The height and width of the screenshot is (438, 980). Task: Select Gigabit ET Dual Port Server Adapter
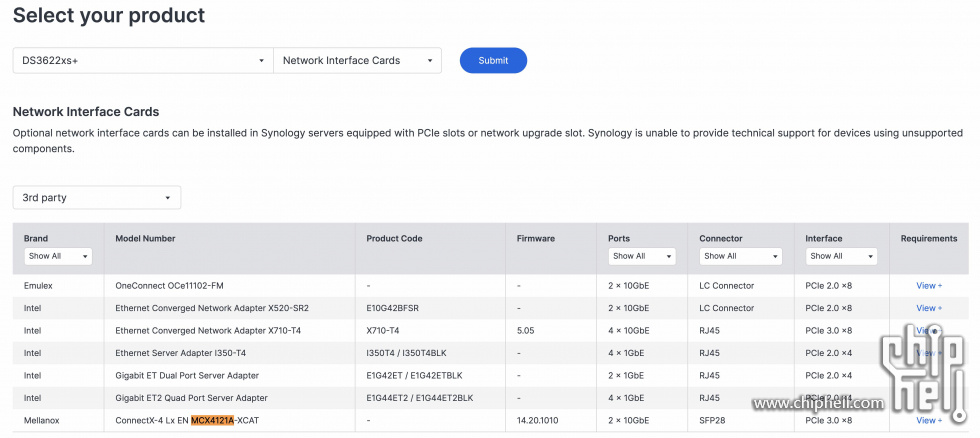[x=187, y=376]
